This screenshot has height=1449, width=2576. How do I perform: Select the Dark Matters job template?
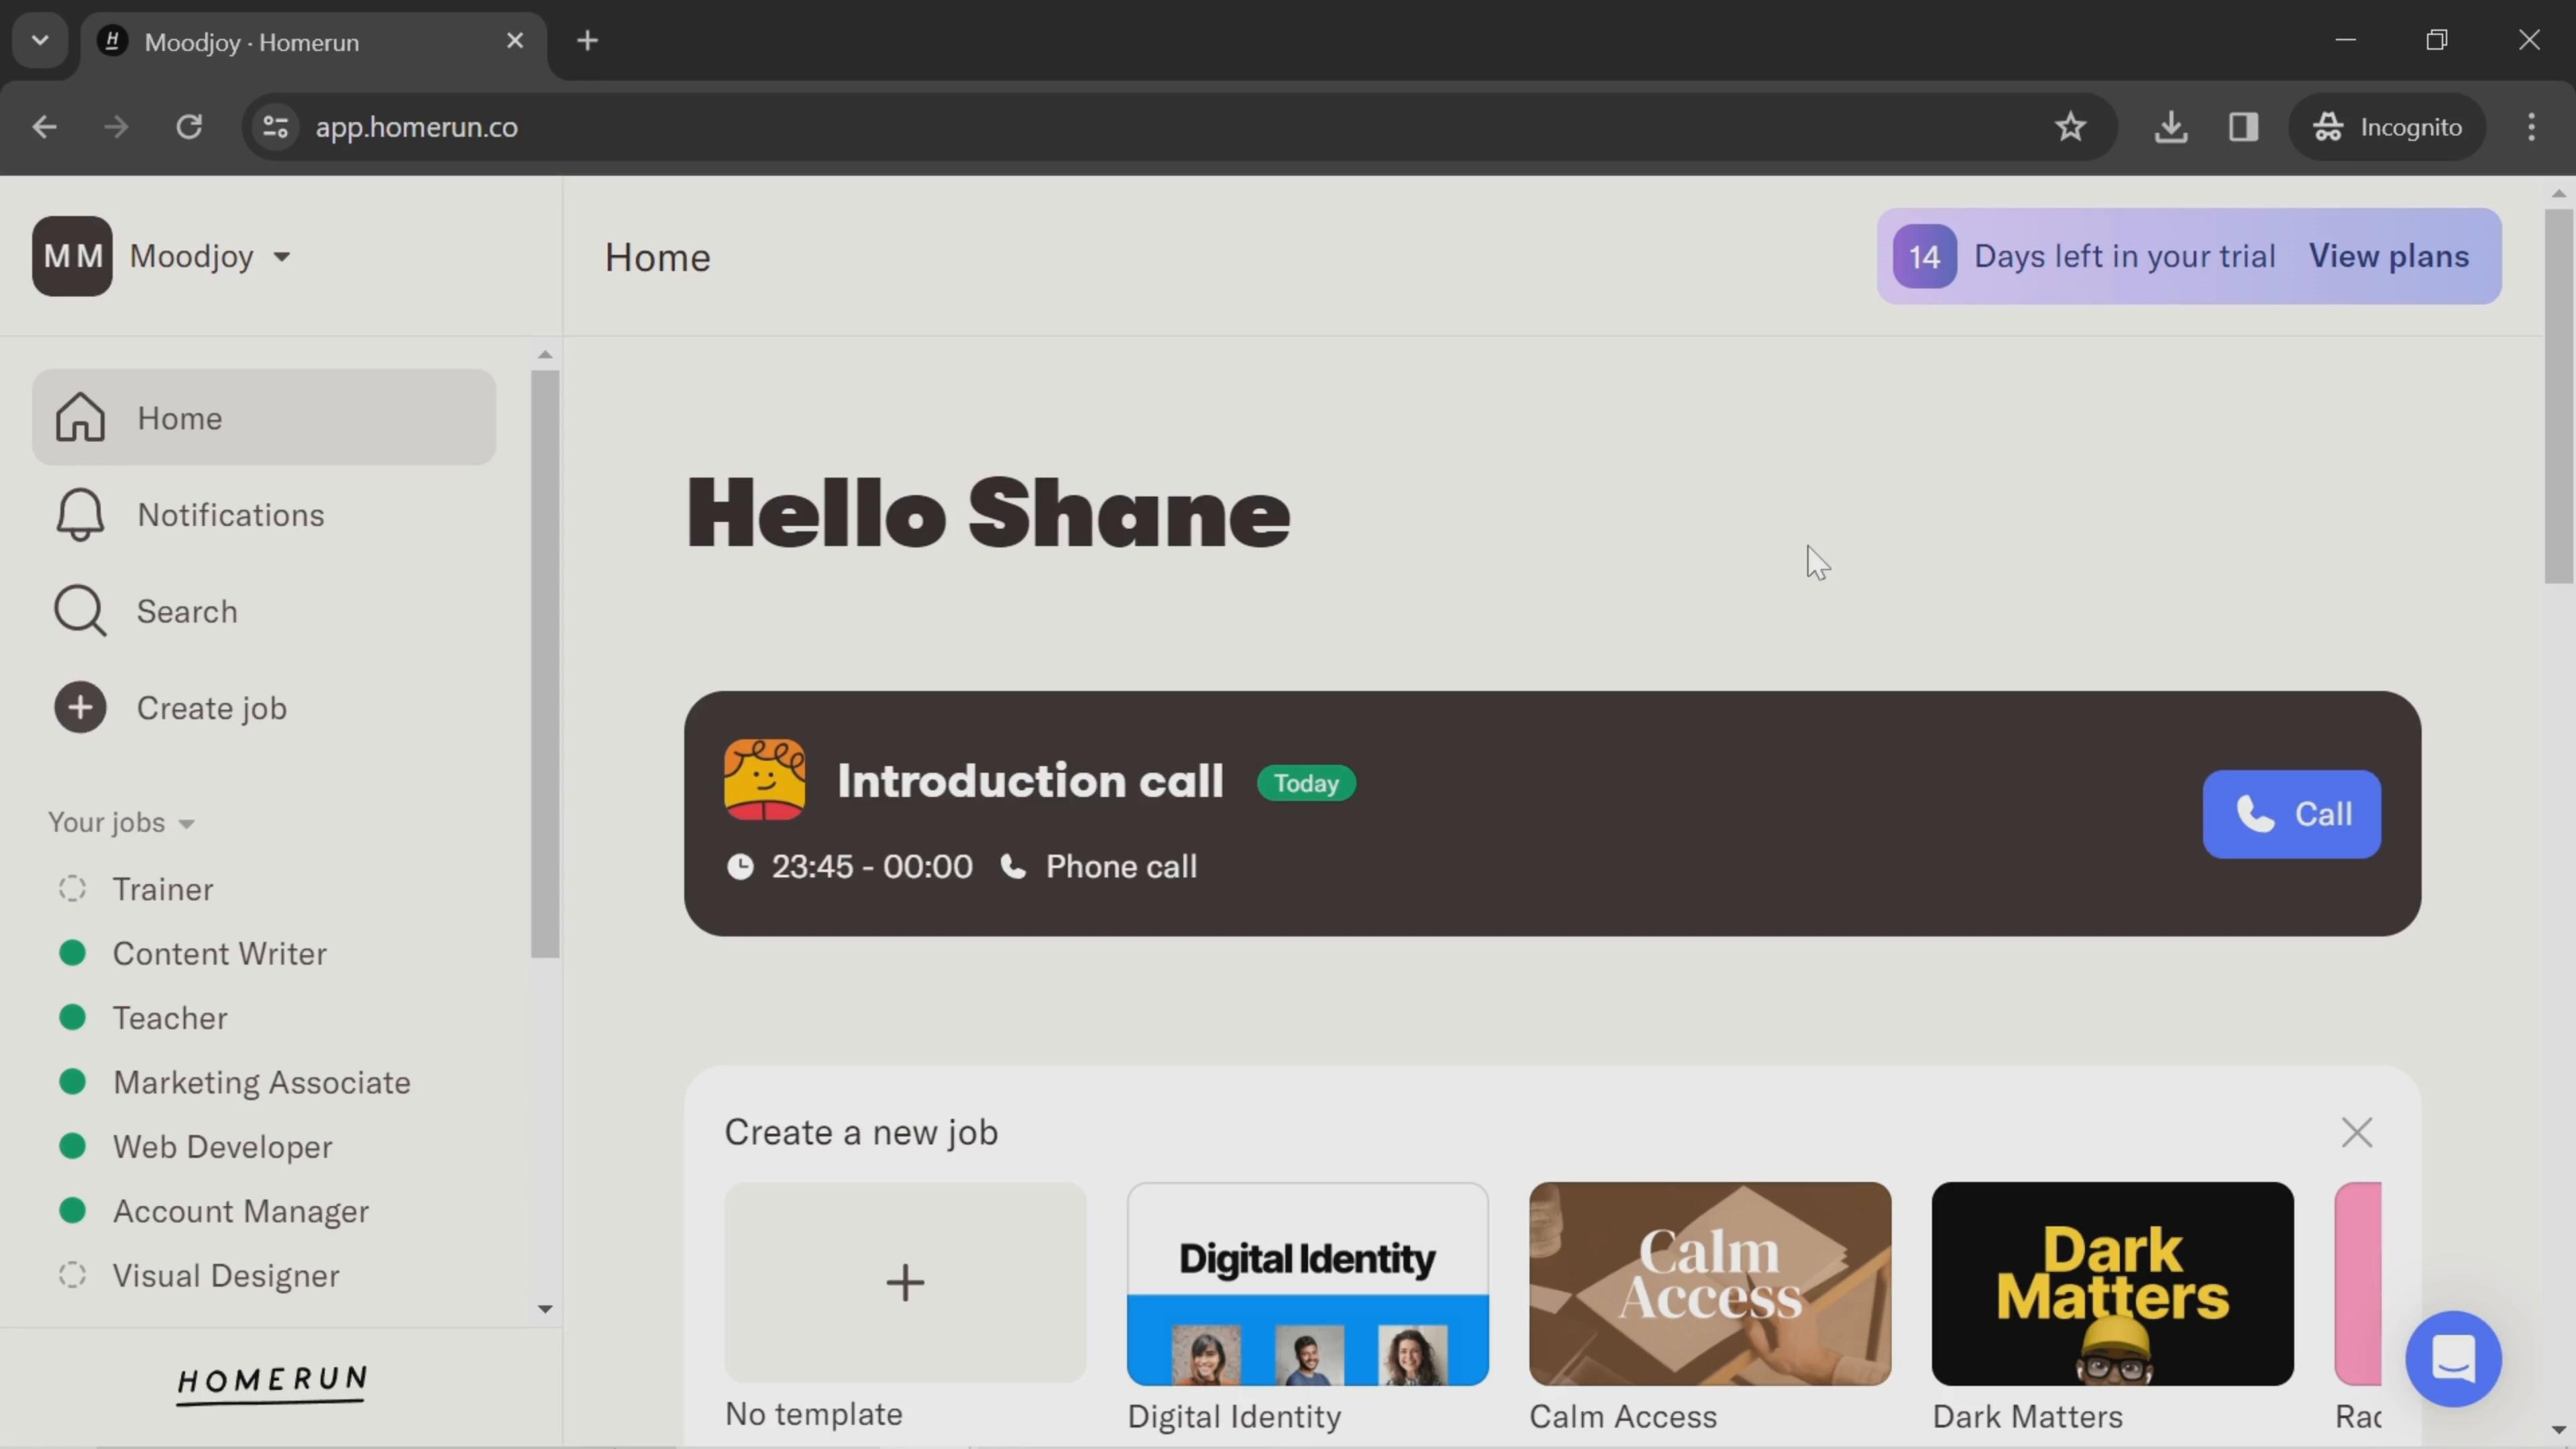pyautogui.click(x=2112, y=1283)
